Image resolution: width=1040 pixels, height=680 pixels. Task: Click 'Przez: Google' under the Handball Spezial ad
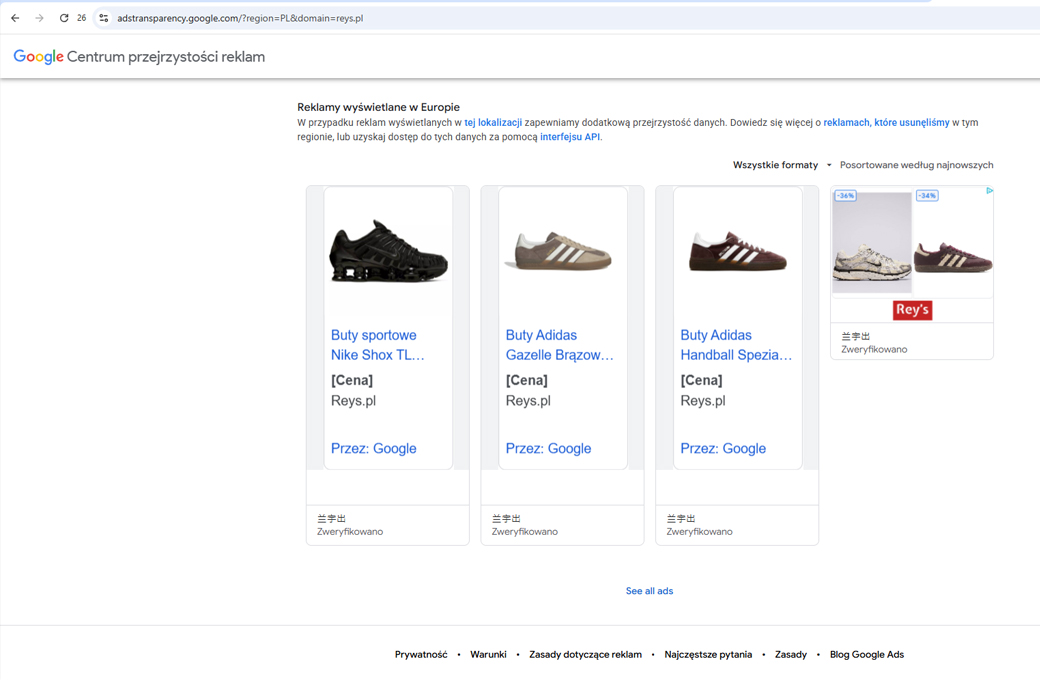click(723, 448)
